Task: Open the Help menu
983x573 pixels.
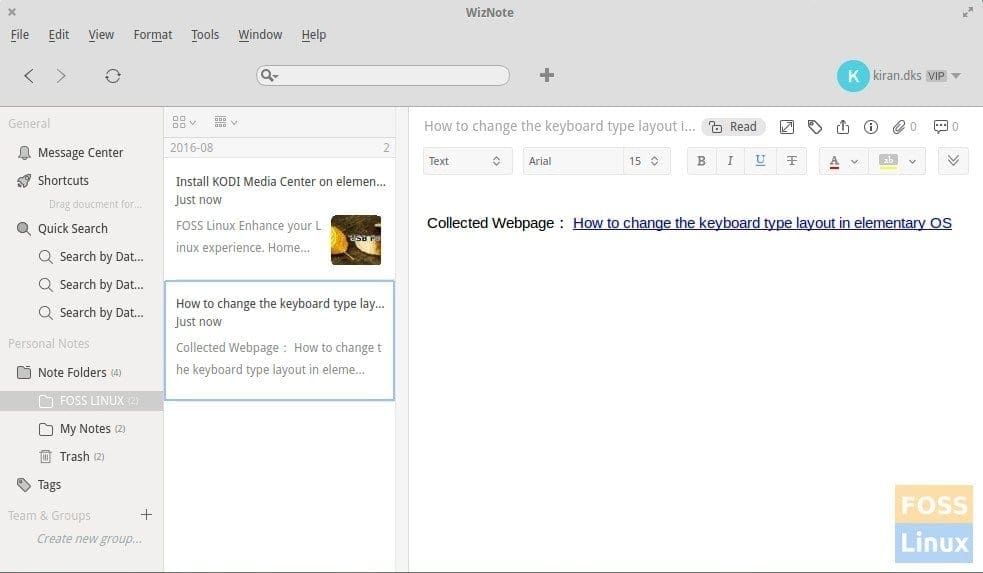Action: [x=313, y=35]
